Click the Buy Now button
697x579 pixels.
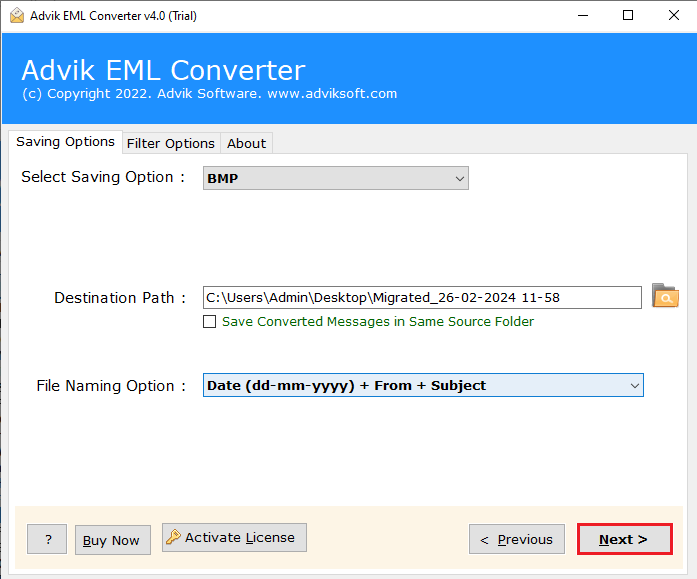(112, 540)
